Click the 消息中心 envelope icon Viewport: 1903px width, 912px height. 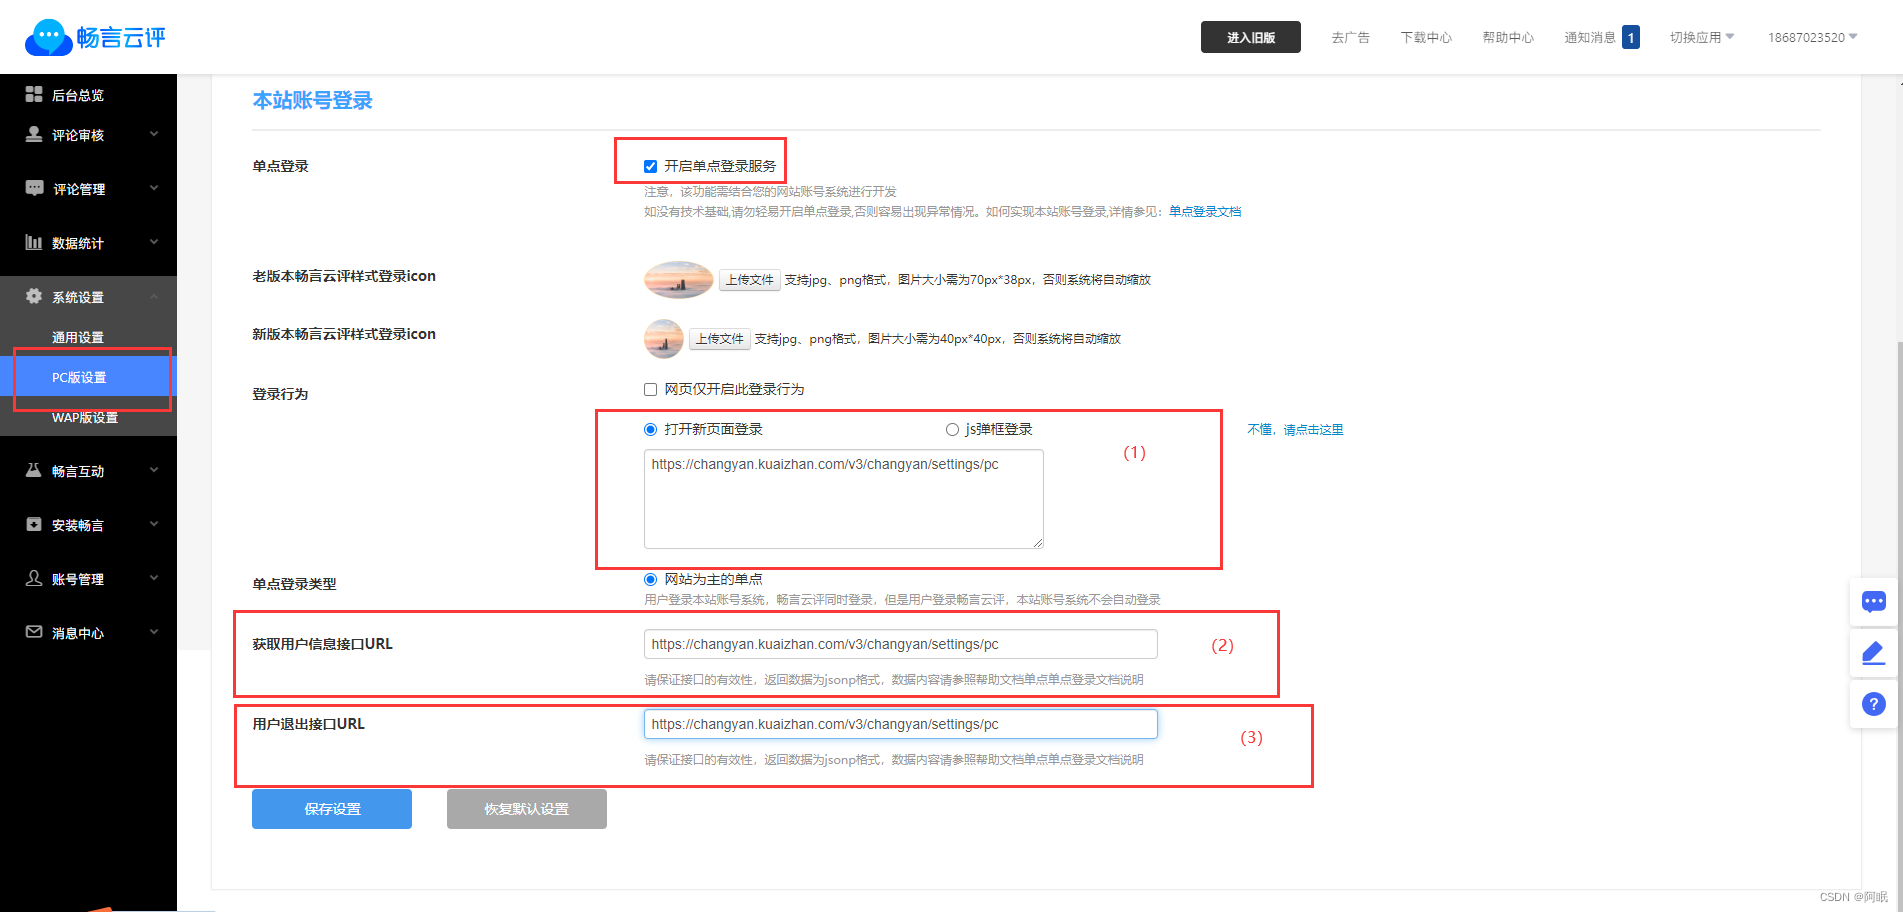tap(34, 632)
